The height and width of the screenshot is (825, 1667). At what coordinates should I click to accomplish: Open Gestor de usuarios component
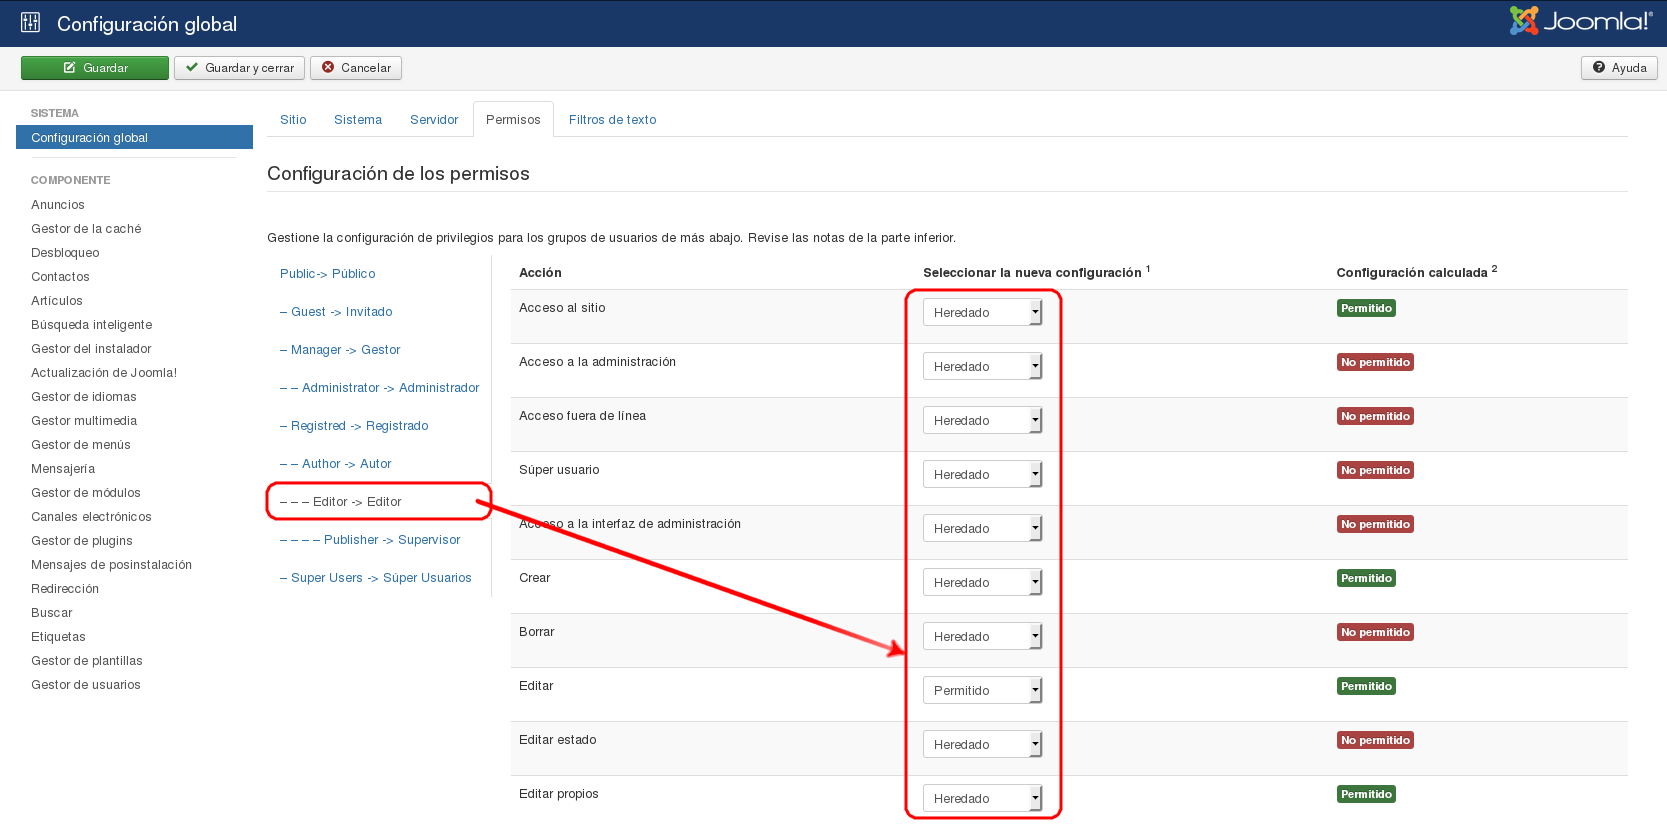point(86,685)
